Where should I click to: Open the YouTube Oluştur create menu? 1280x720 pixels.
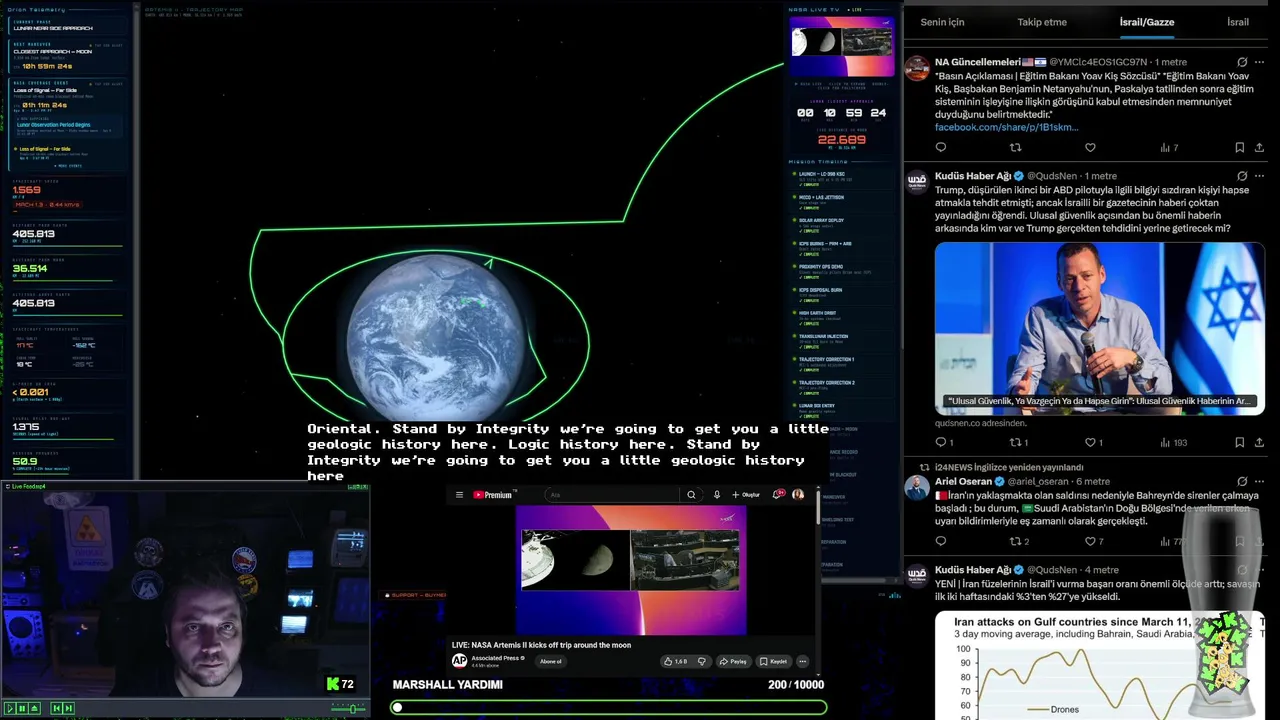(746, 494)
